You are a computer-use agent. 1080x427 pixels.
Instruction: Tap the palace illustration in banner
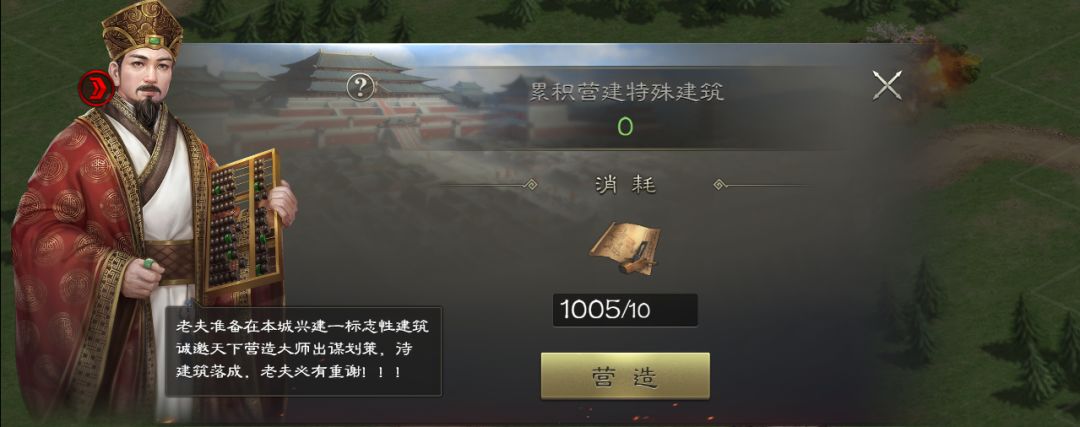tap(351, 96)
